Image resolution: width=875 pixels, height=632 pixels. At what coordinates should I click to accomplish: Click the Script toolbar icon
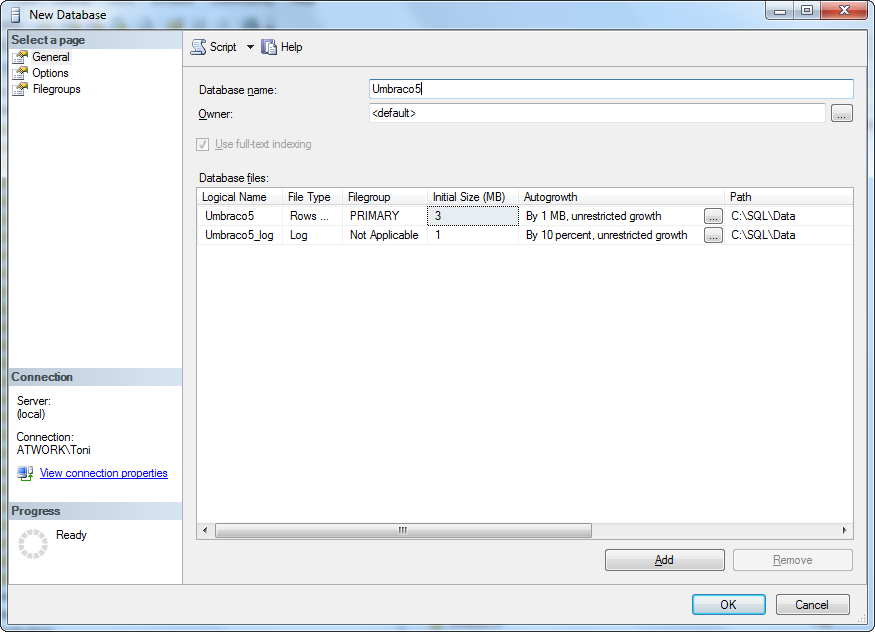point(198,47)
